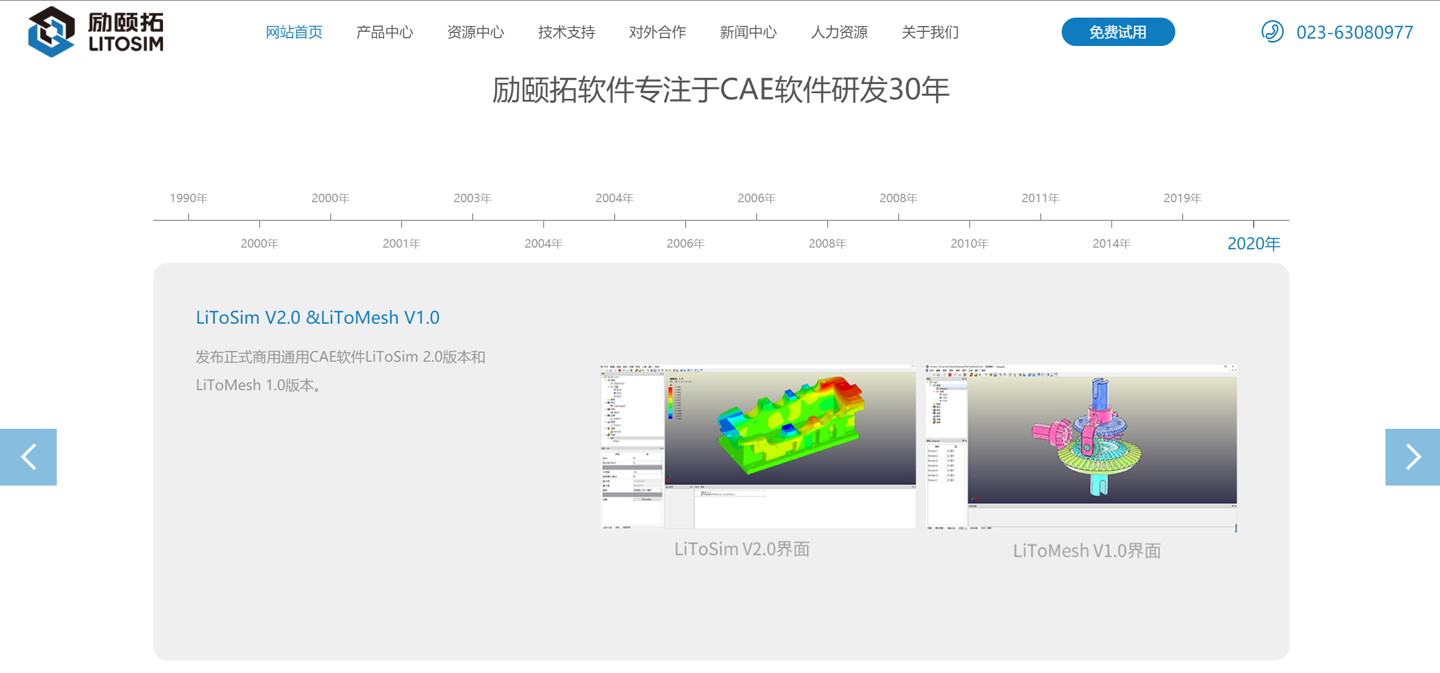
Task: Open the 新闻中心 menu item
Action: tap(747, 31)
